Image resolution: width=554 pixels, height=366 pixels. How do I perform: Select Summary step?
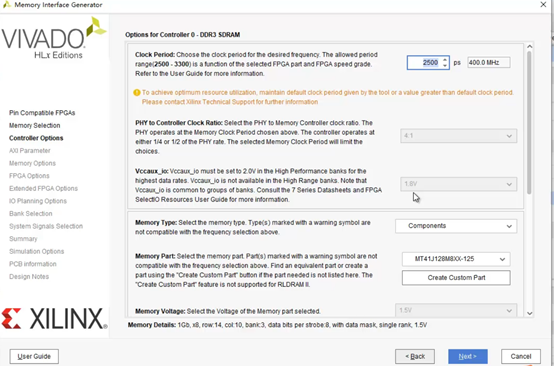pos(23,239)
